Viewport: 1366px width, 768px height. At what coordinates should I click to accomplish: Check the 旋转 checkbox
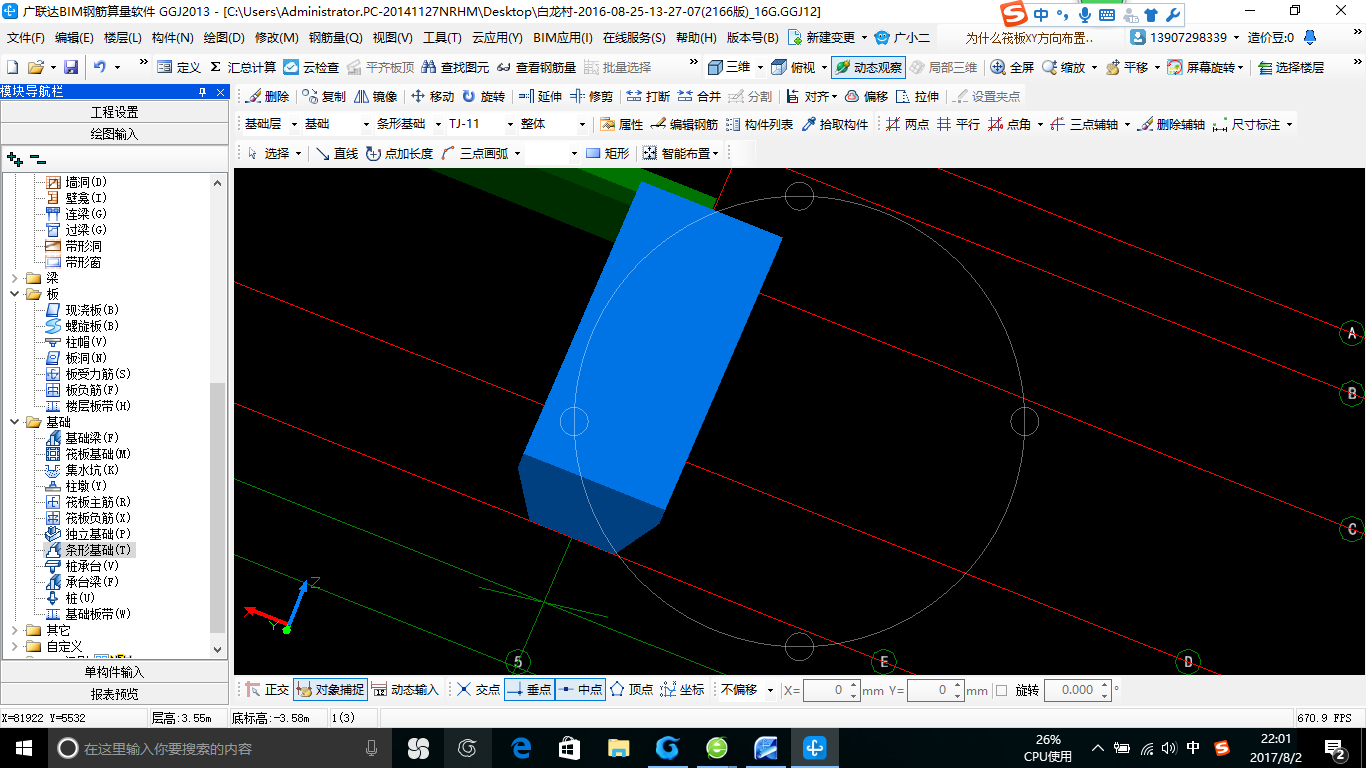(x=1002, y=690)
